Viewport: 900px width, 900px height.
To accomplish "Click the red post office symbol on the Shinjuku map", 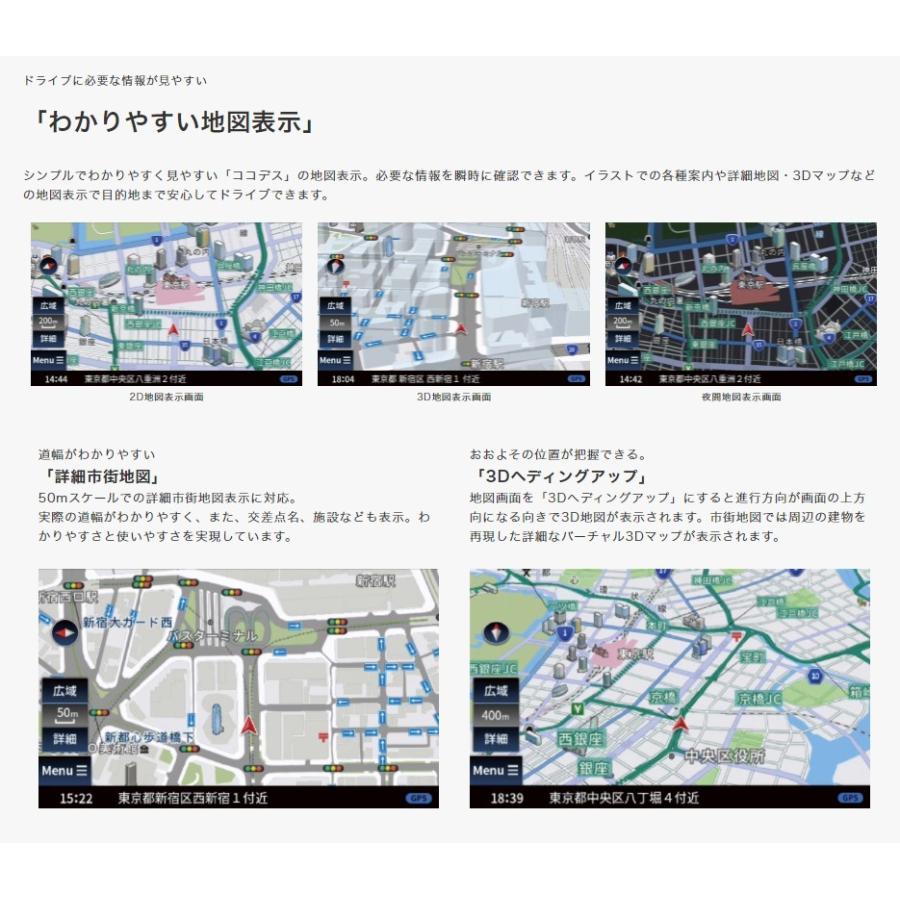I will point(322,735).
